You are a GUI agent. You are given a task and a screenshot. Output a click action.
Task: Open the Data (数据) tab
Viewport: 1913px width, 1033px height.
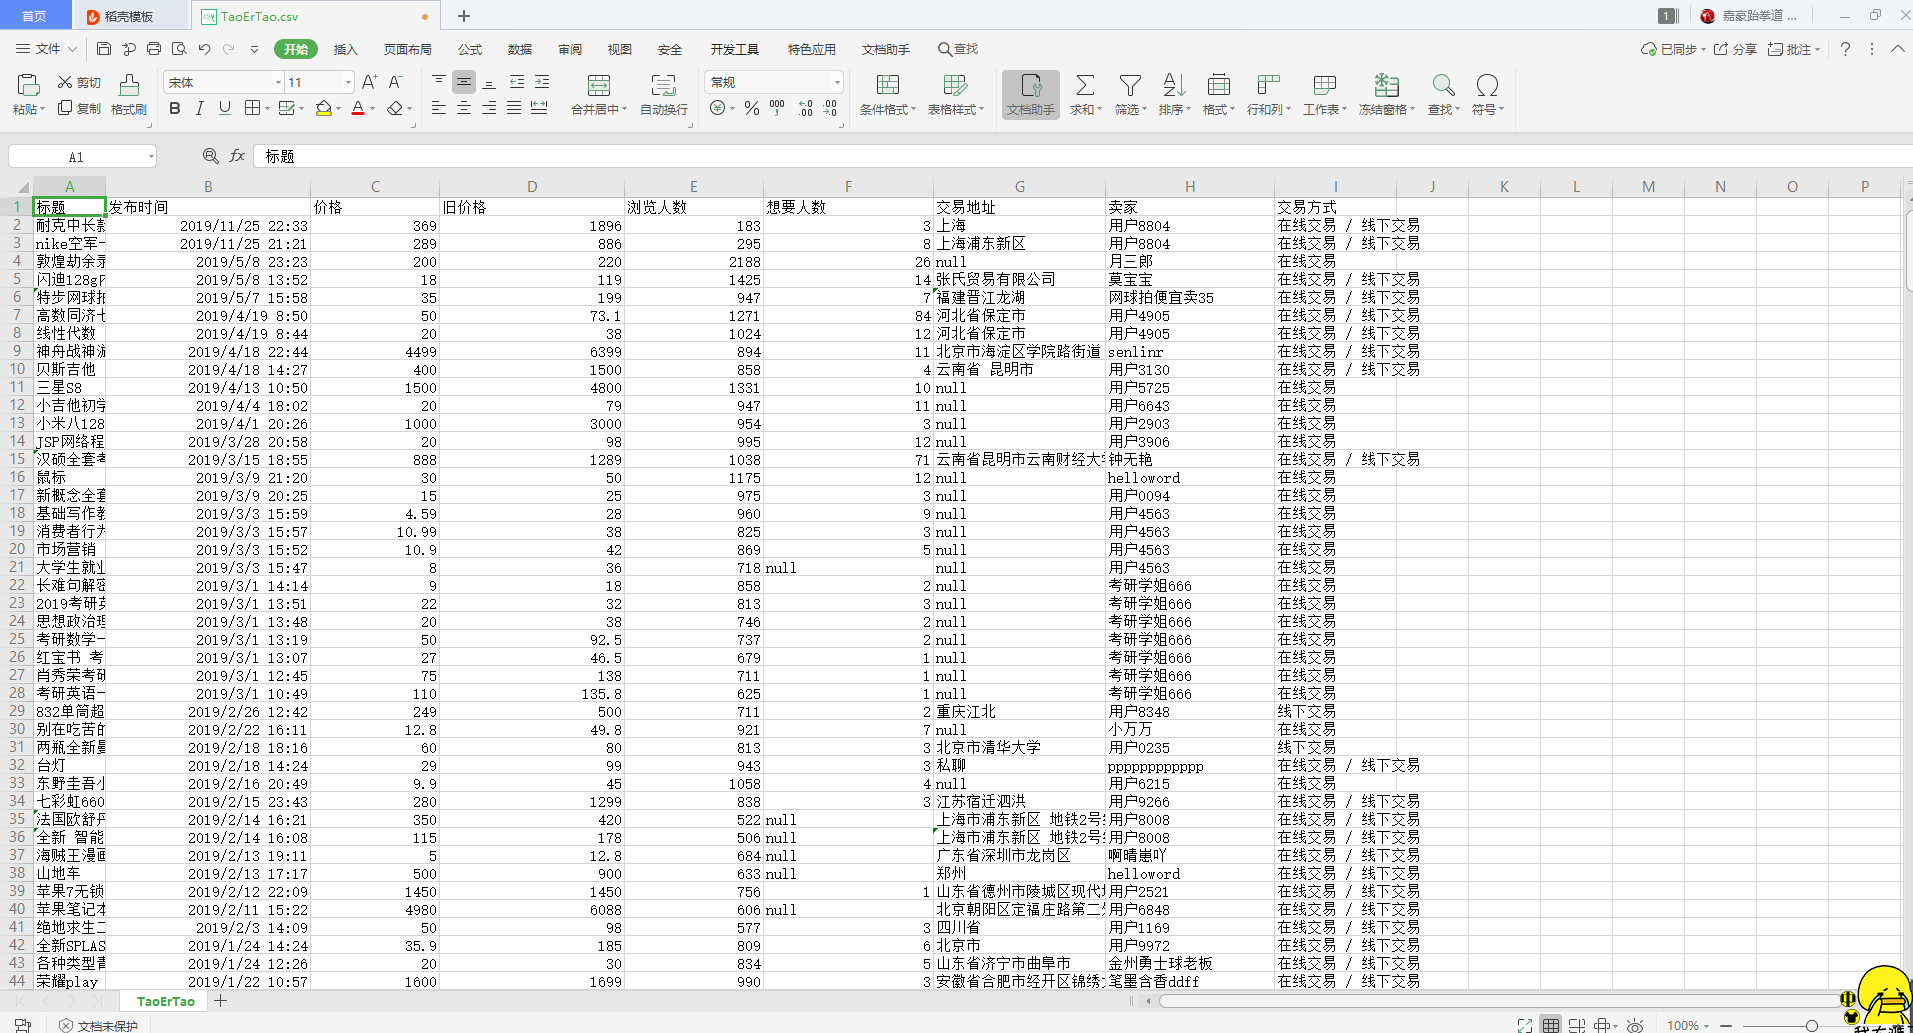pyautogui.click(x=520, y=49)
